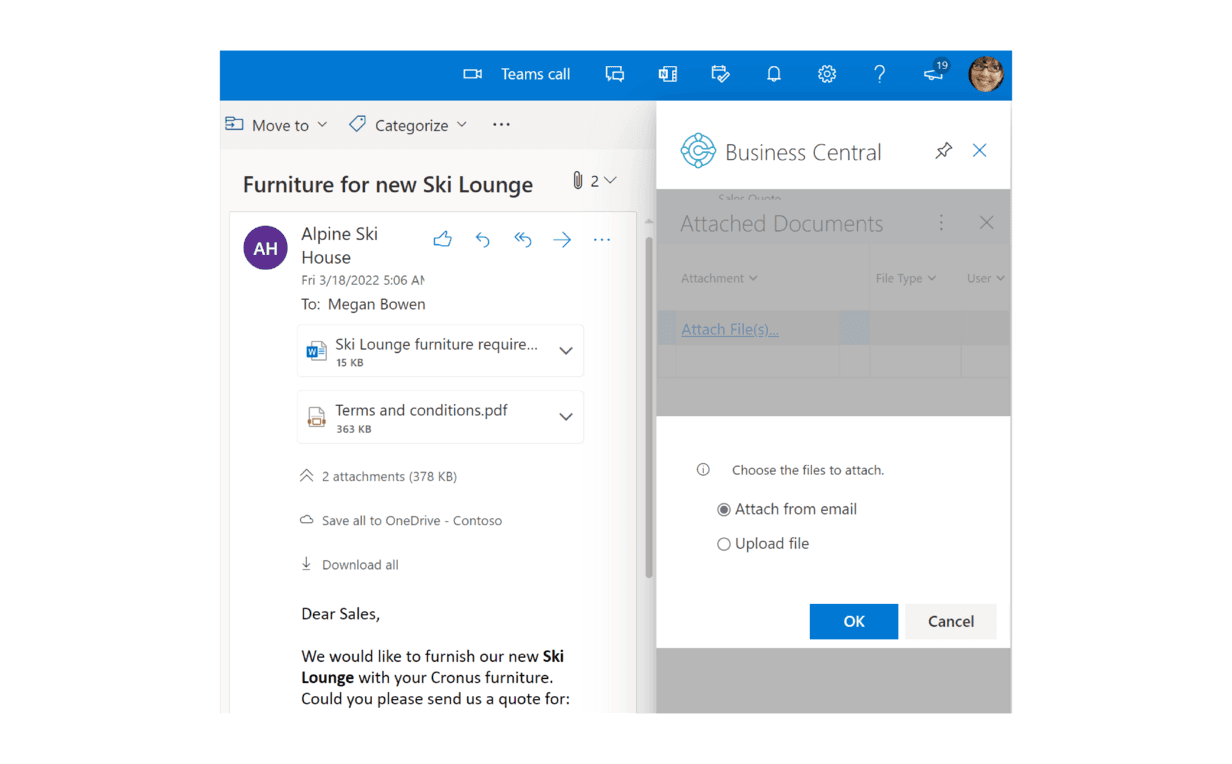Image resolution: width=1232 pixels, height=764 pixels.
Task: Open more email actions ellipsis menu
Action: pyautogui.click(x=601, y=239)
